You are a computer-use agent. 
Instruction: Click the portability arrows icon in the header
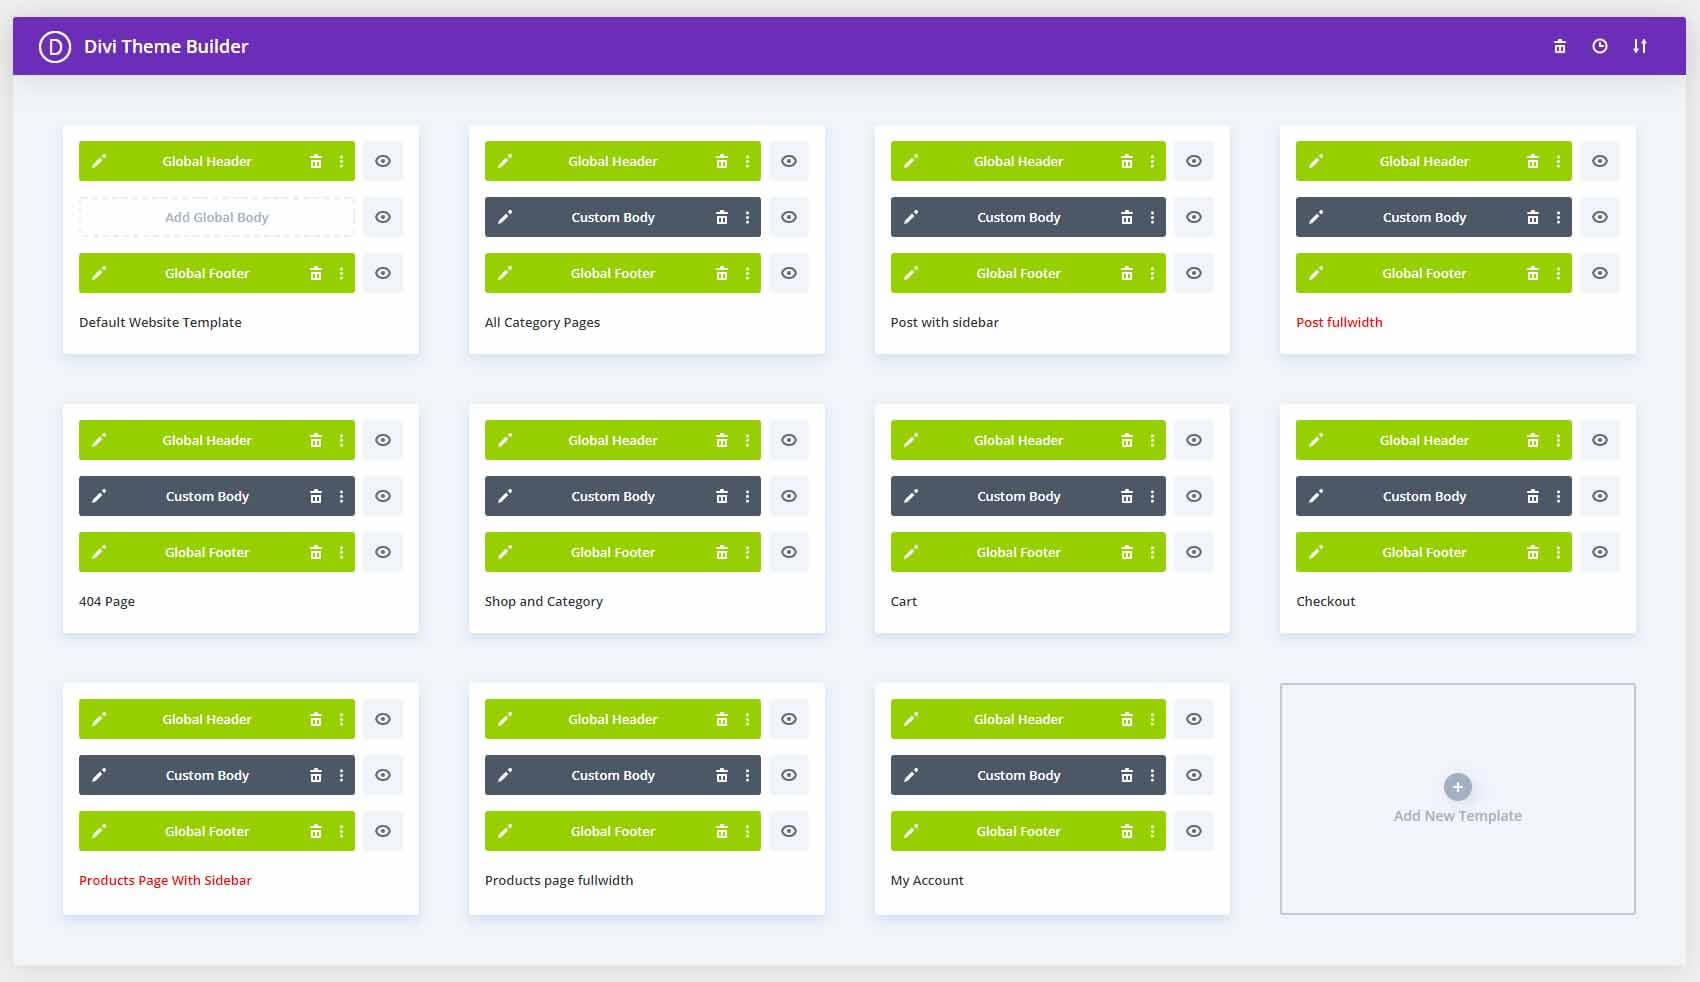(1640, 46)
